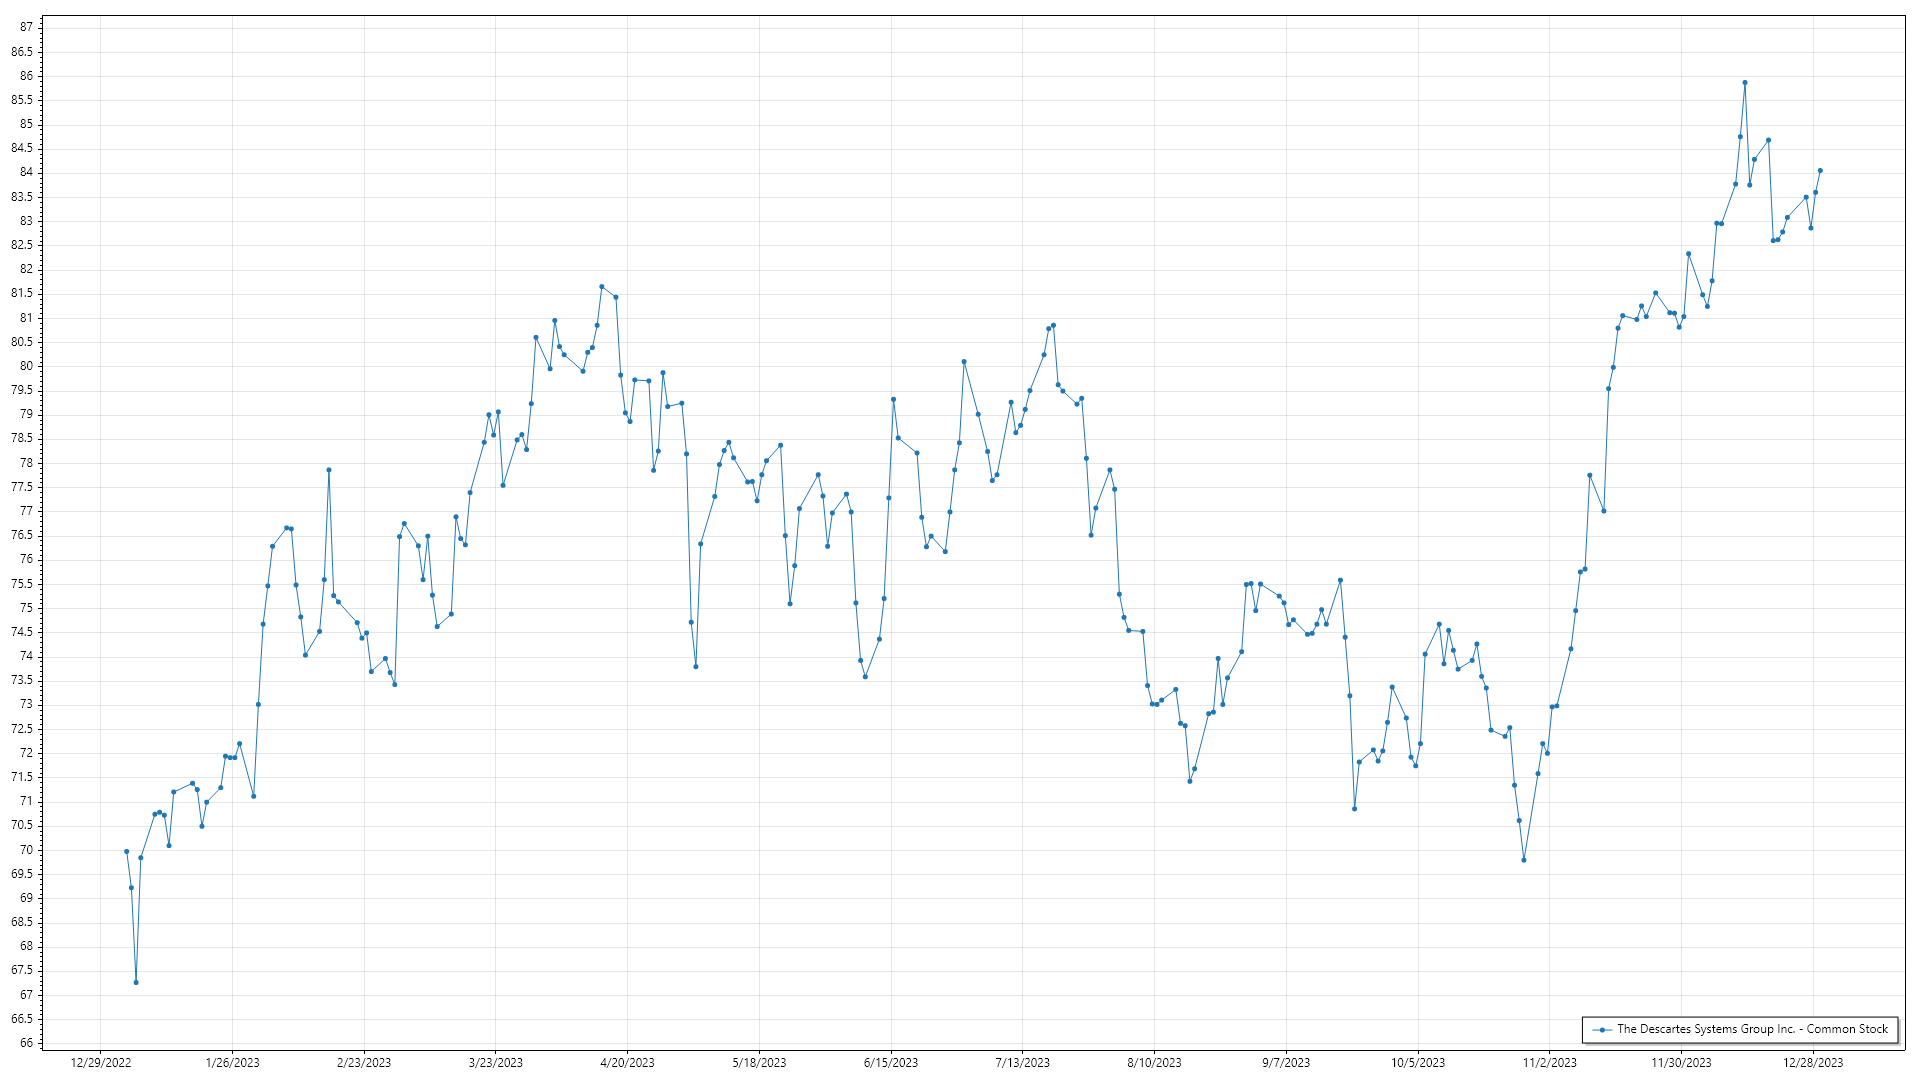Screen dimensions: 1920x1080
Task: Click the 6/15/2023 x-axis date label
Action: click(x=890, y=1062)
